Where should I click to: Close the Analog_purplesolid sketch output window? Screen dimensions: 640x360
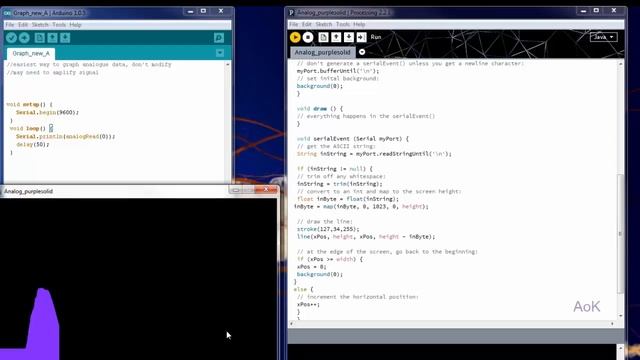[266, 190]
